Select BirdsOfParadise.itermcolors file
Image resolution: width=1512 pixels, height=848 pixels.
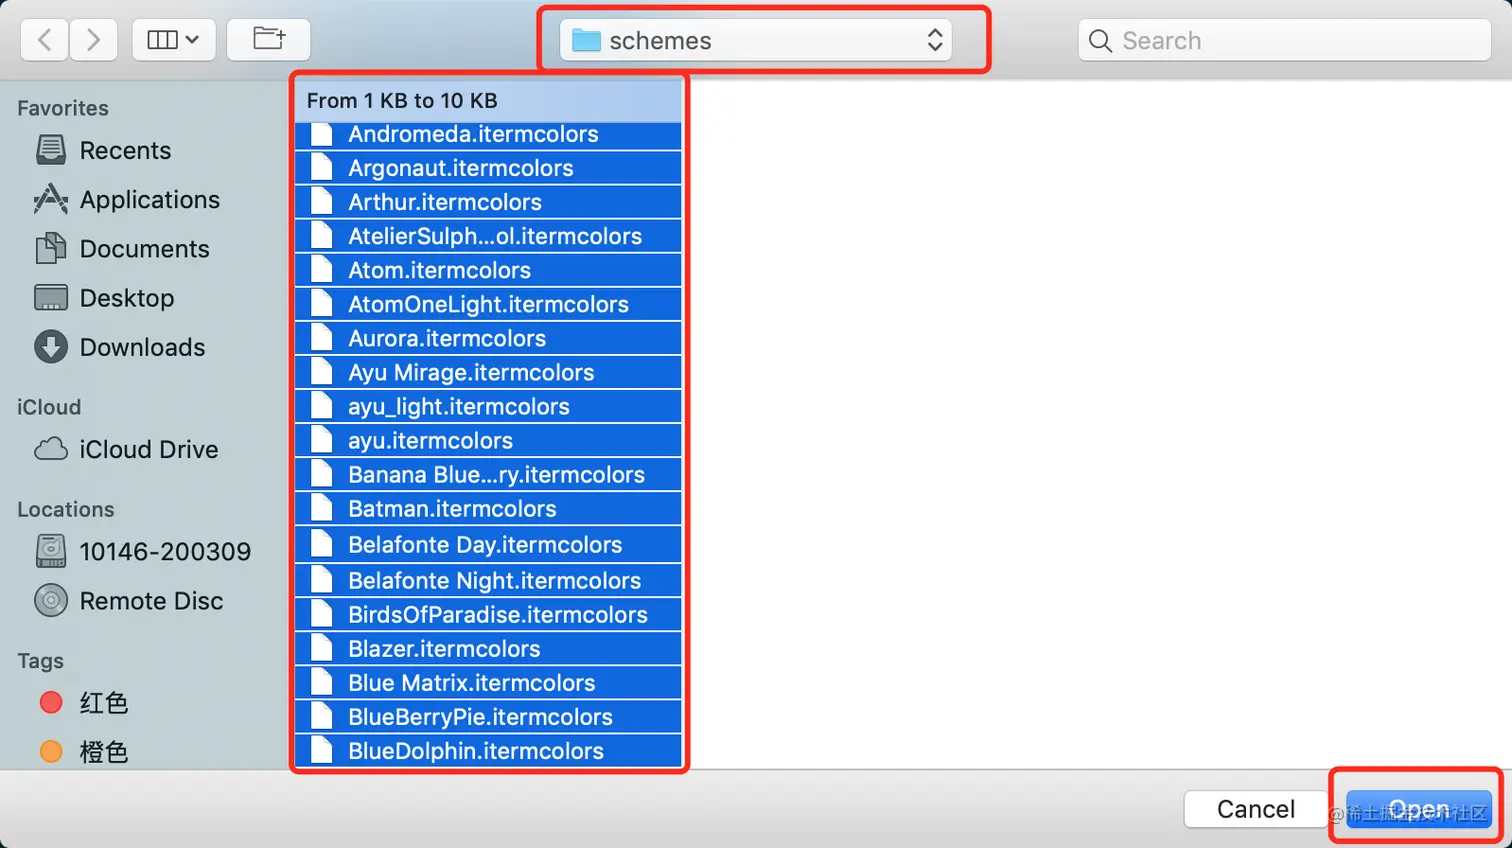click(x=488, y=614)
